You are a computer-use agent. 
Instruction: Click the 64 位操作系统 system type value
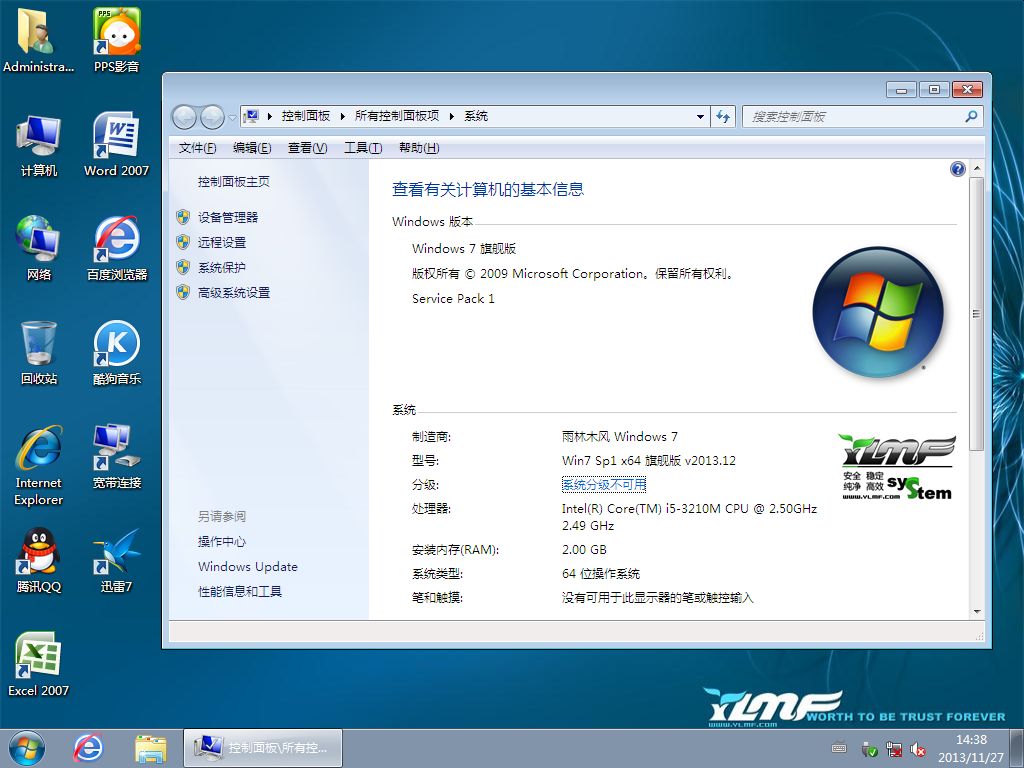[x=601, y=574]
